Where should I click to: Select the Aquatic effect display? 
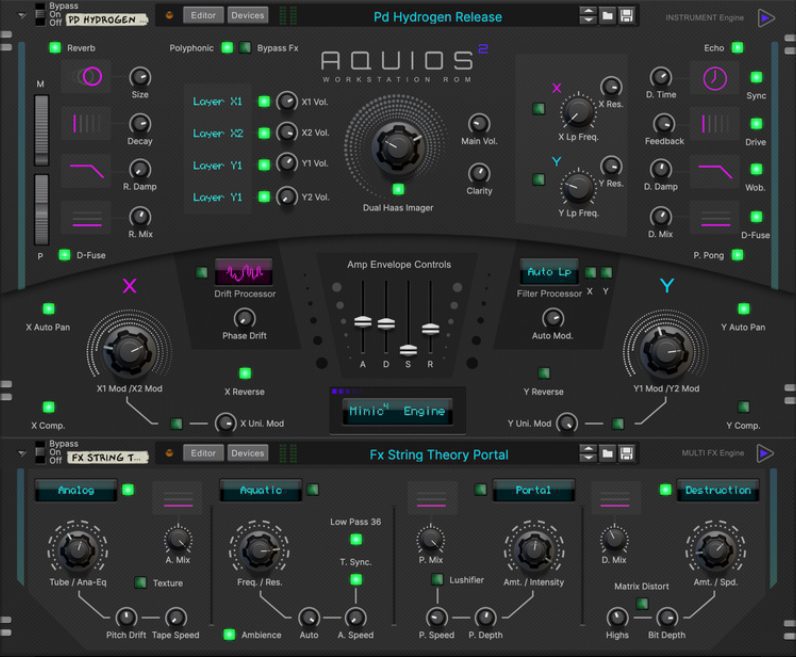261,490
